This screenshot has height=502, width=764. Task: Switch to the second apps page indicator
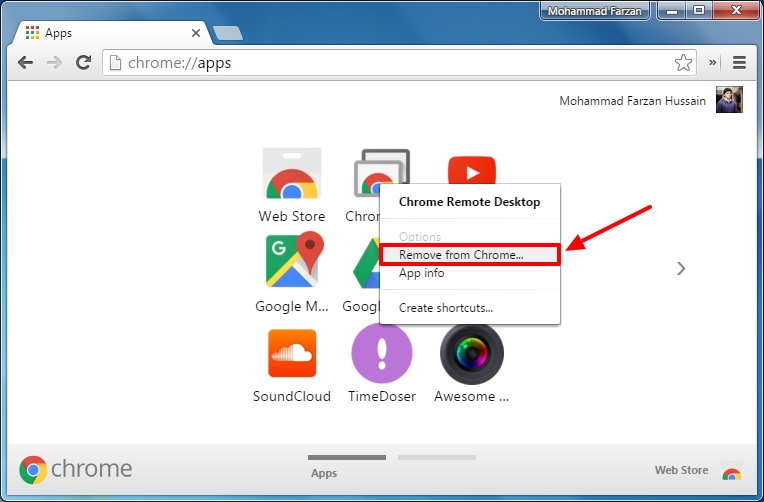tap(437, 458)
